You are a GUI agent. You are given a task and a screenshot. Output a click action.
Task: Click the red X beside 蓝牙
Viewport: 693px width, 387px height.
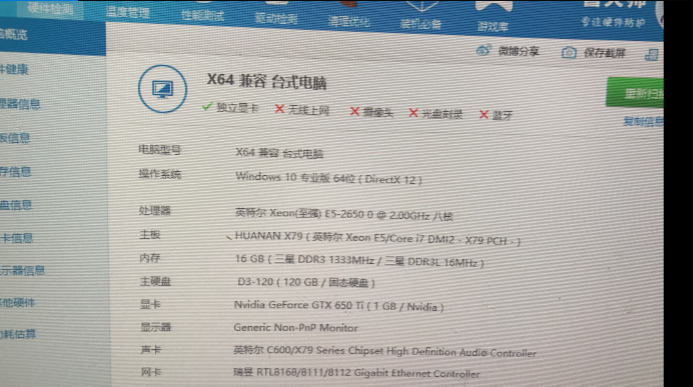[x=484, y=115]
